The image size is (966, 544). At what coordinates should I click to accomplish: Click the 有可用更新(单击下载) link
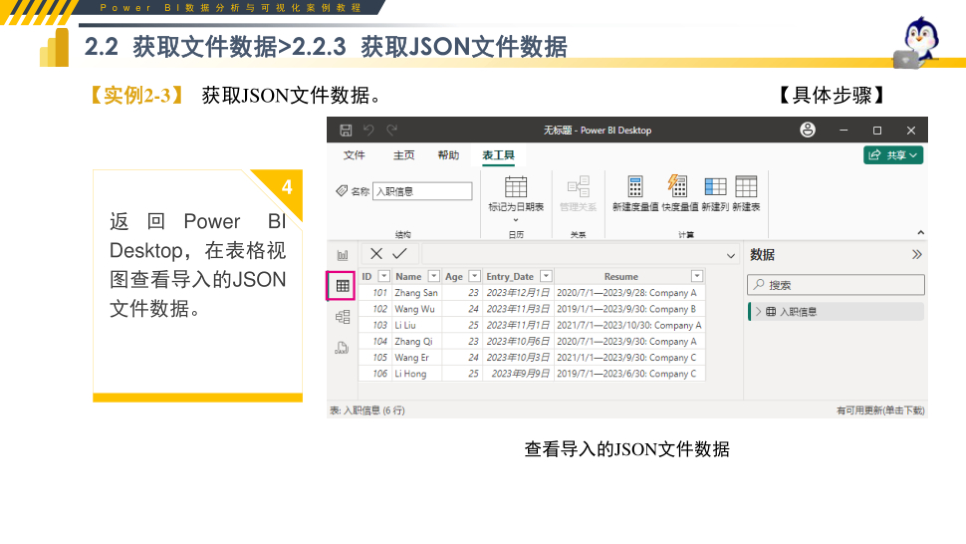[880, 410]
